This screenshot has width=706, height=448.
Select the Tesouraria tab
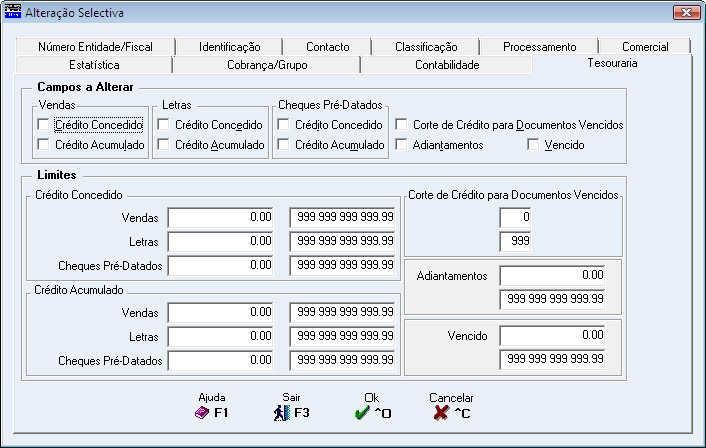click(612, 63)
